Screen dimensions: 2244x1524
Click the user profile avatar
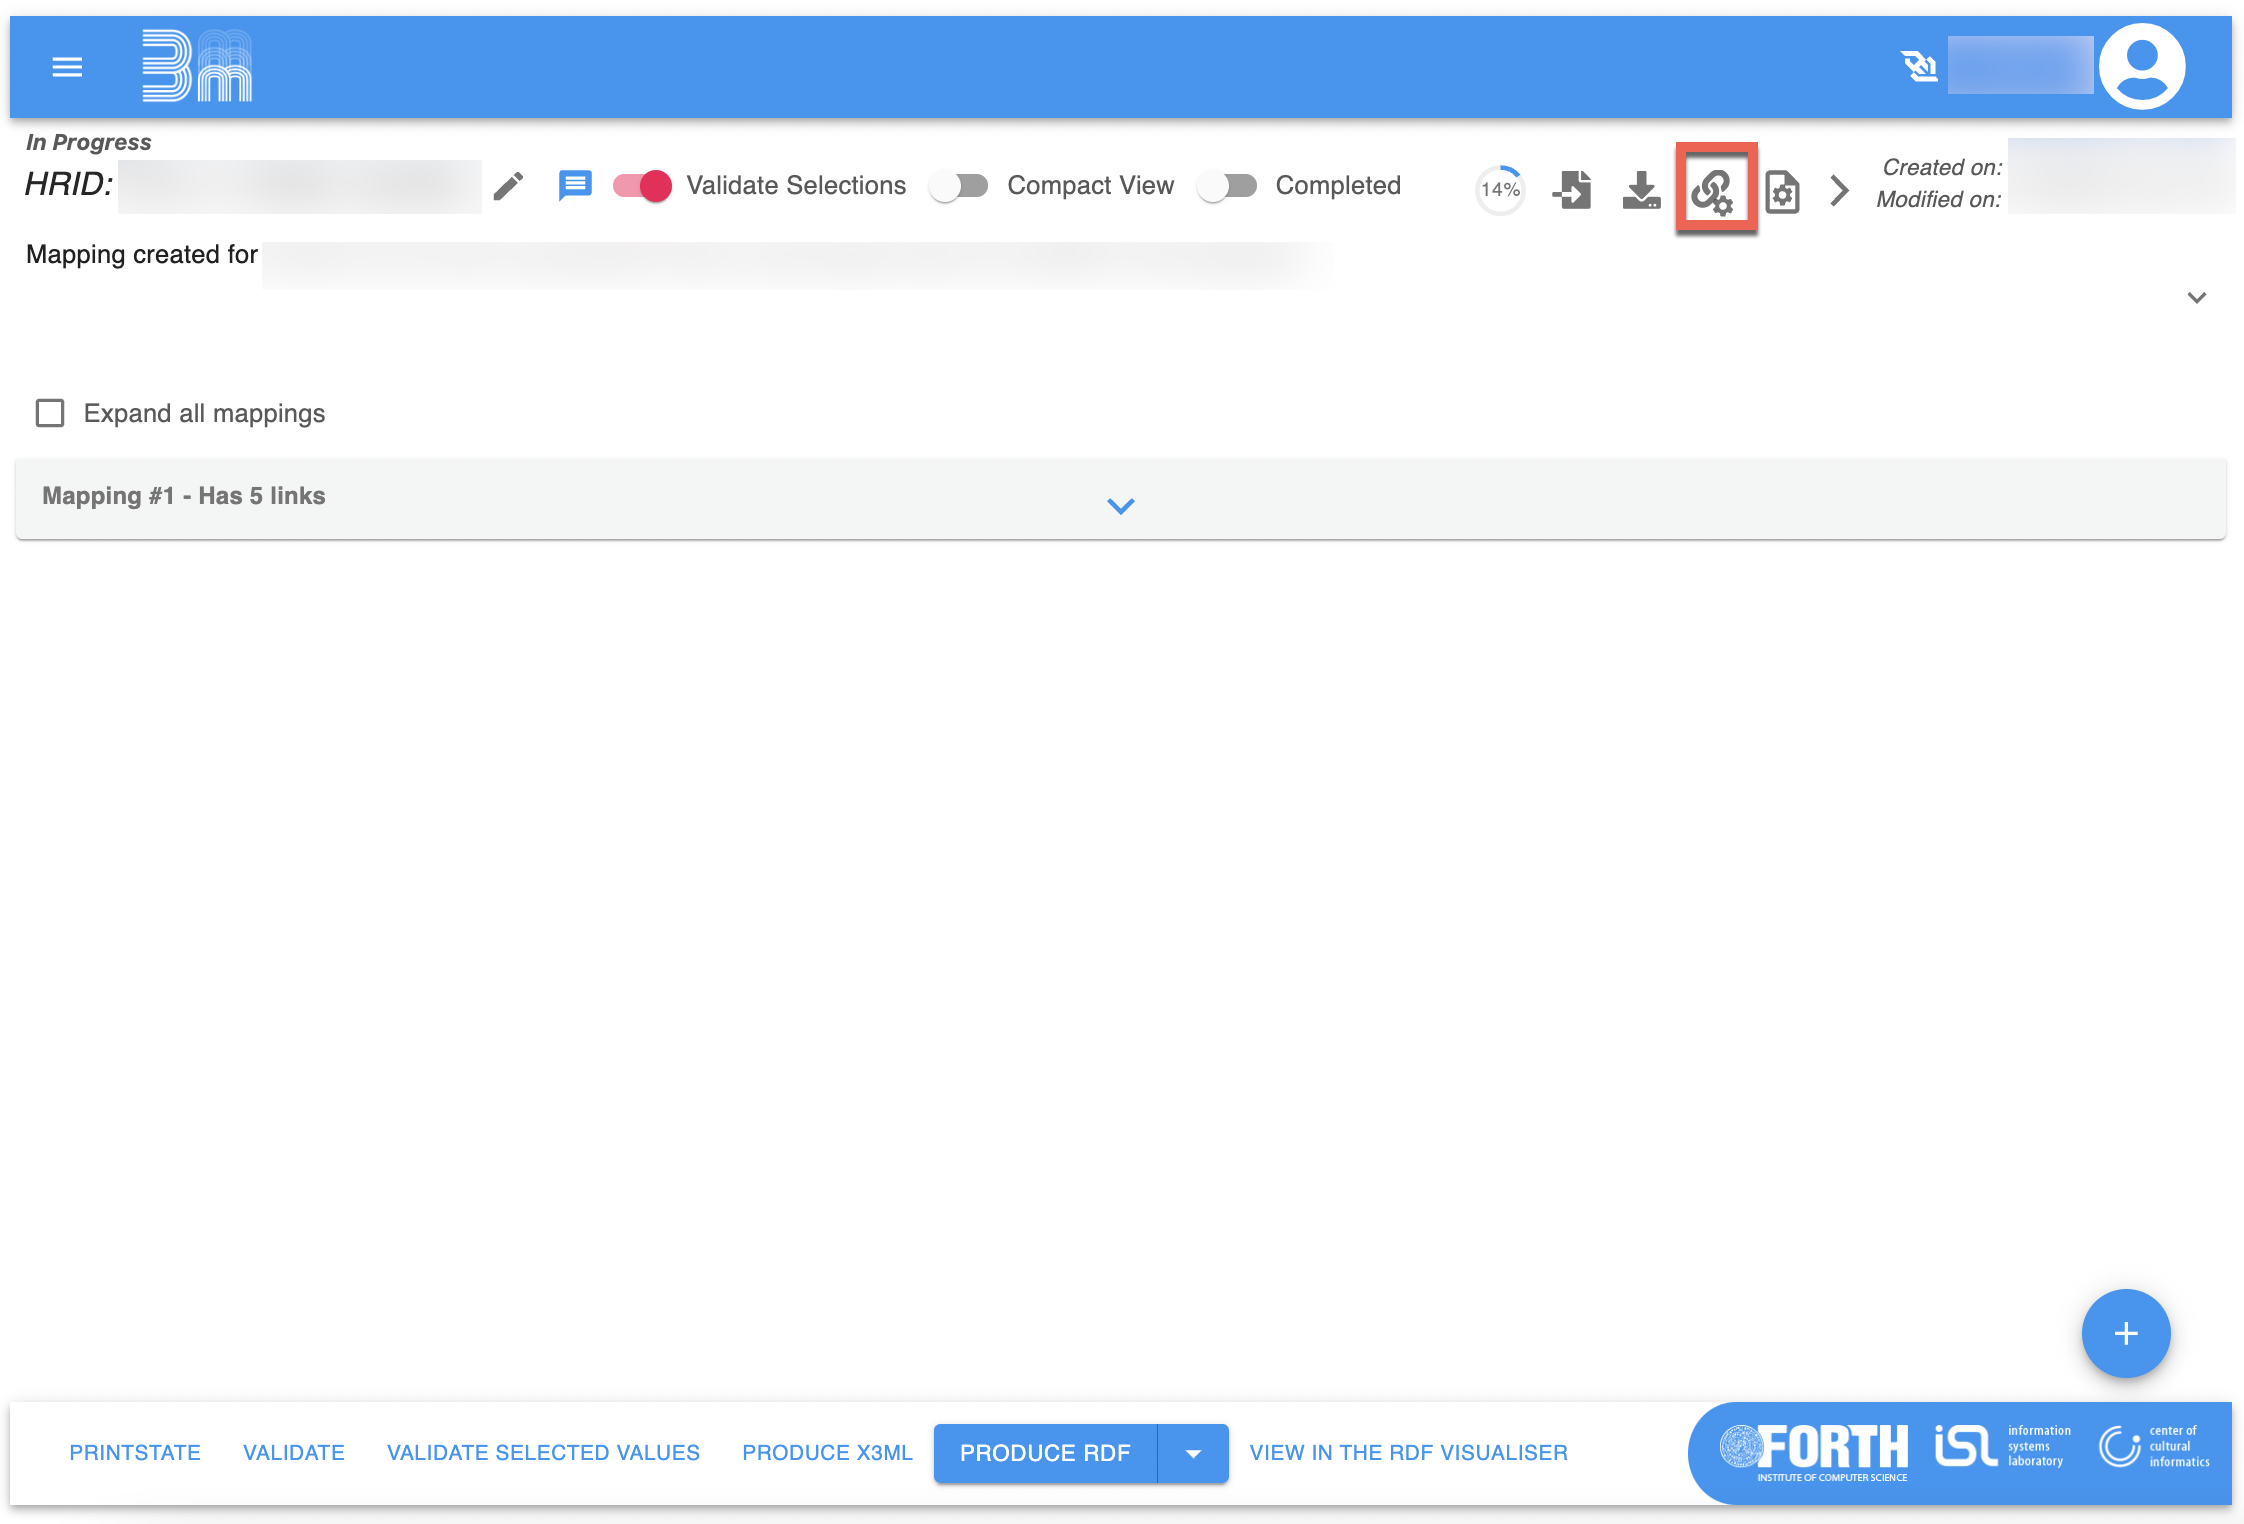pos(2141,67)
